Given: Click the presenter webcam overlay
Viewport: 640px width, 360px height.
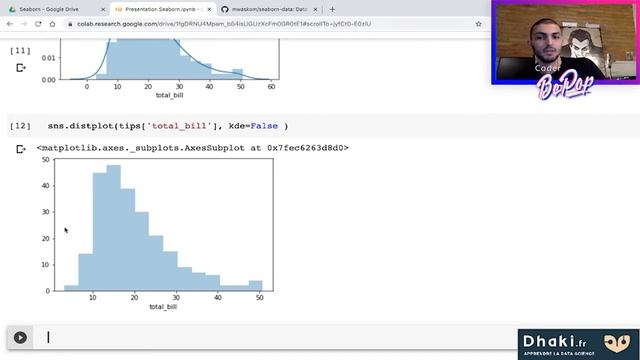Looking at the screenshot, I should coord(565,42).
